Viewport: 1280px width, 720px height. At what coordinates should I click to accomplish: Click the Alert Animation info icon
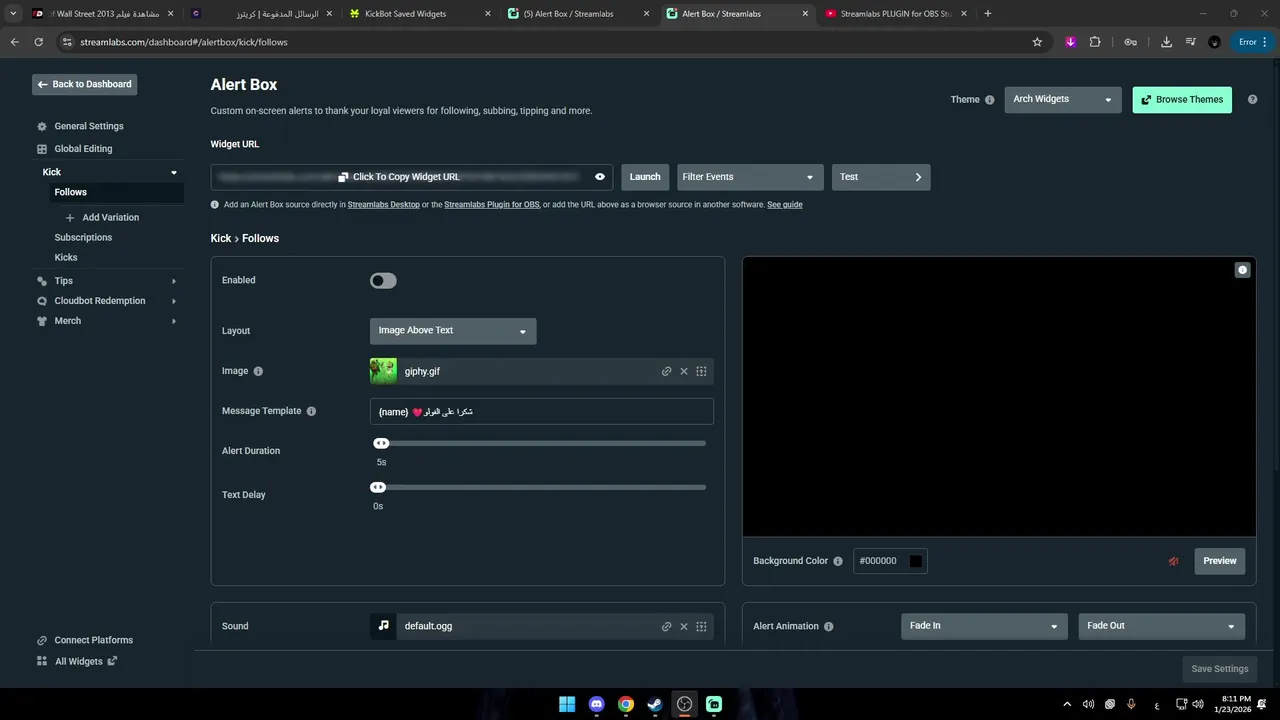click(x=828, y=626)
